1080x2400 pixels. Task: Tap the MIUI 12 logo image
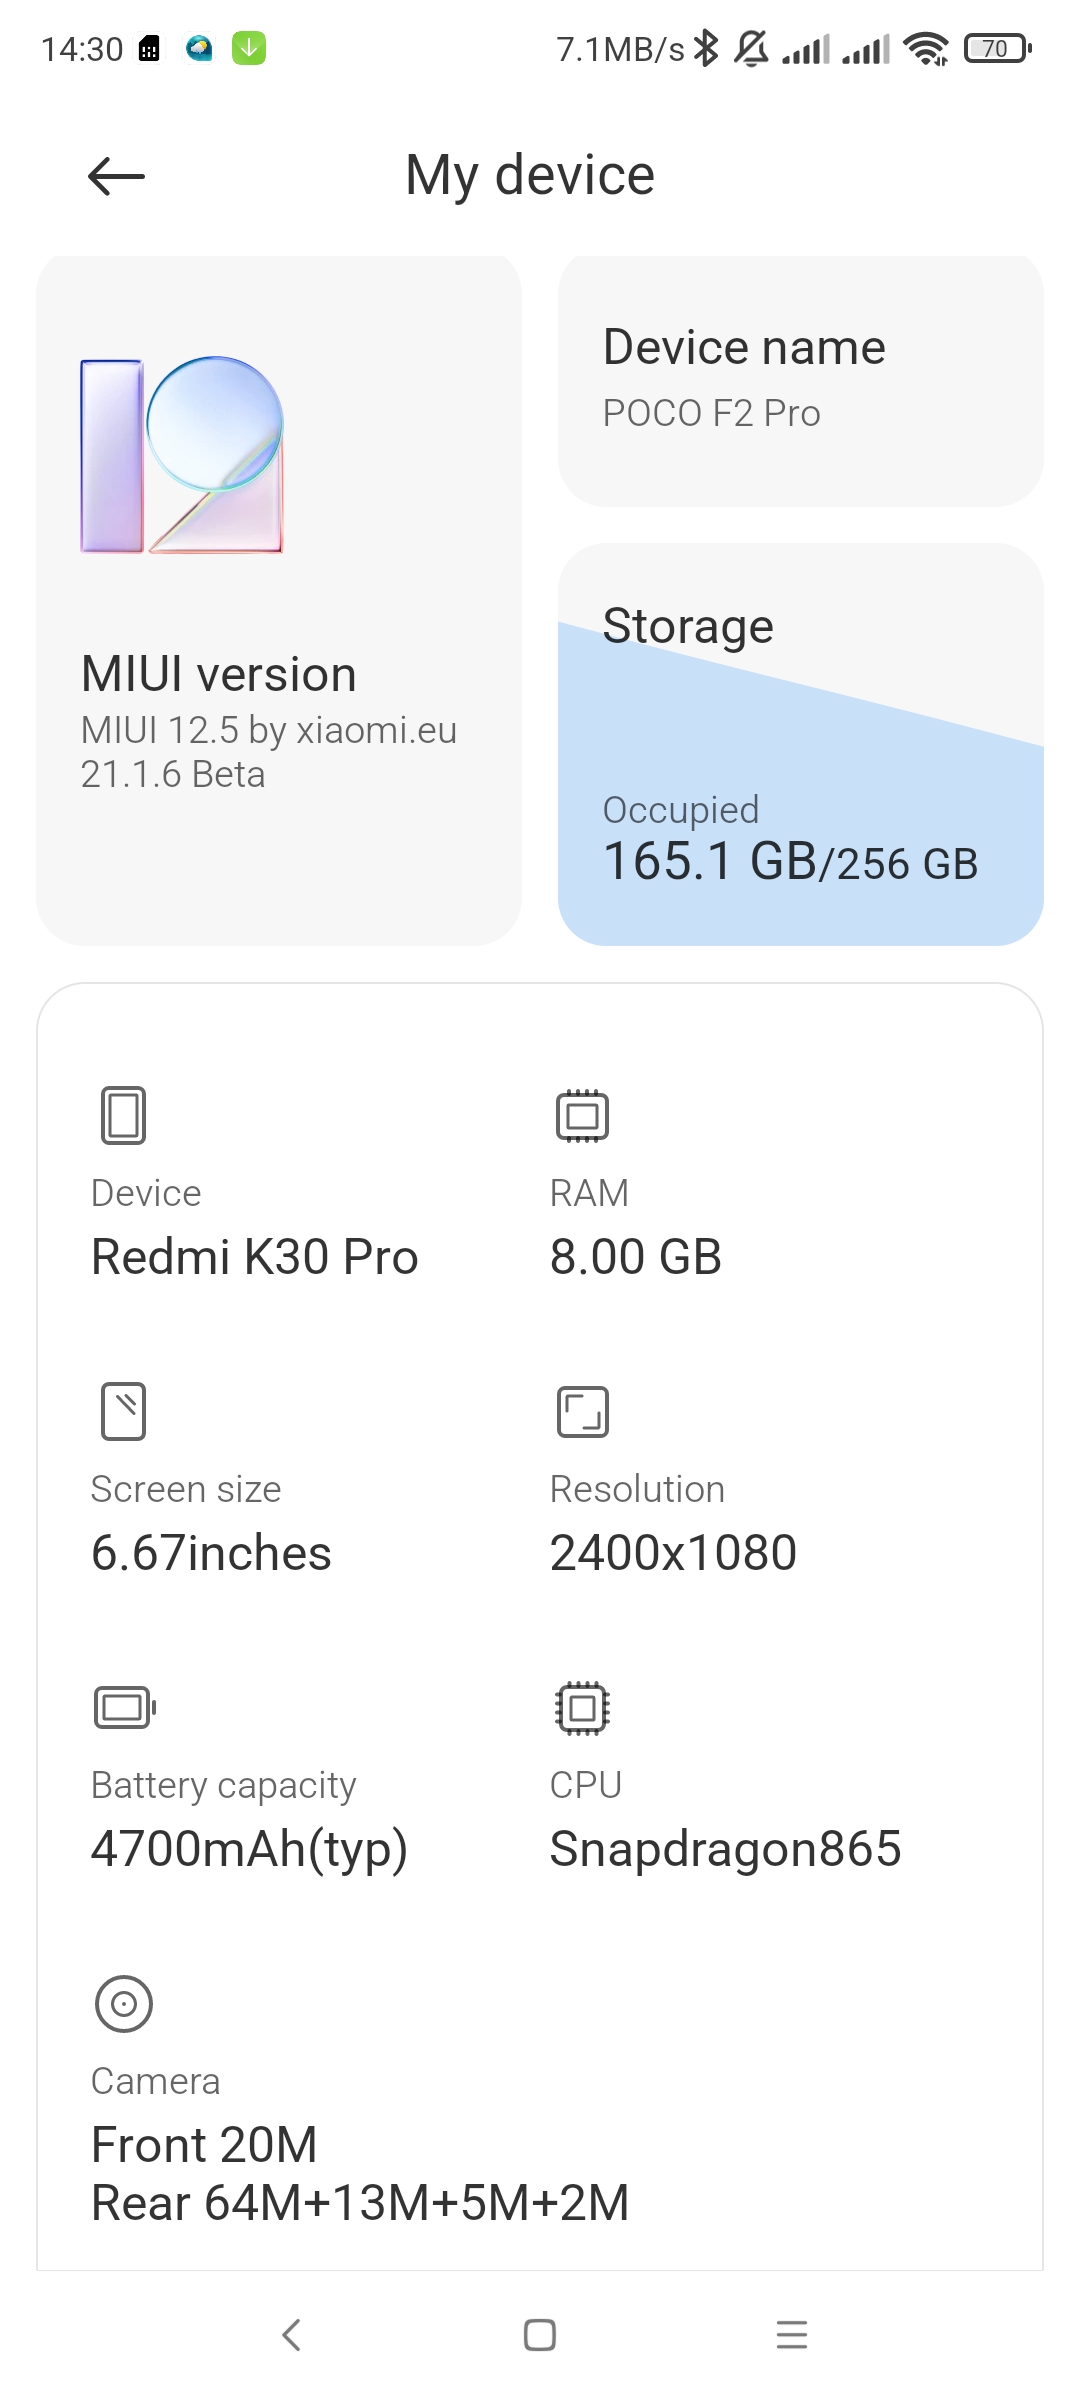[182, 455]
